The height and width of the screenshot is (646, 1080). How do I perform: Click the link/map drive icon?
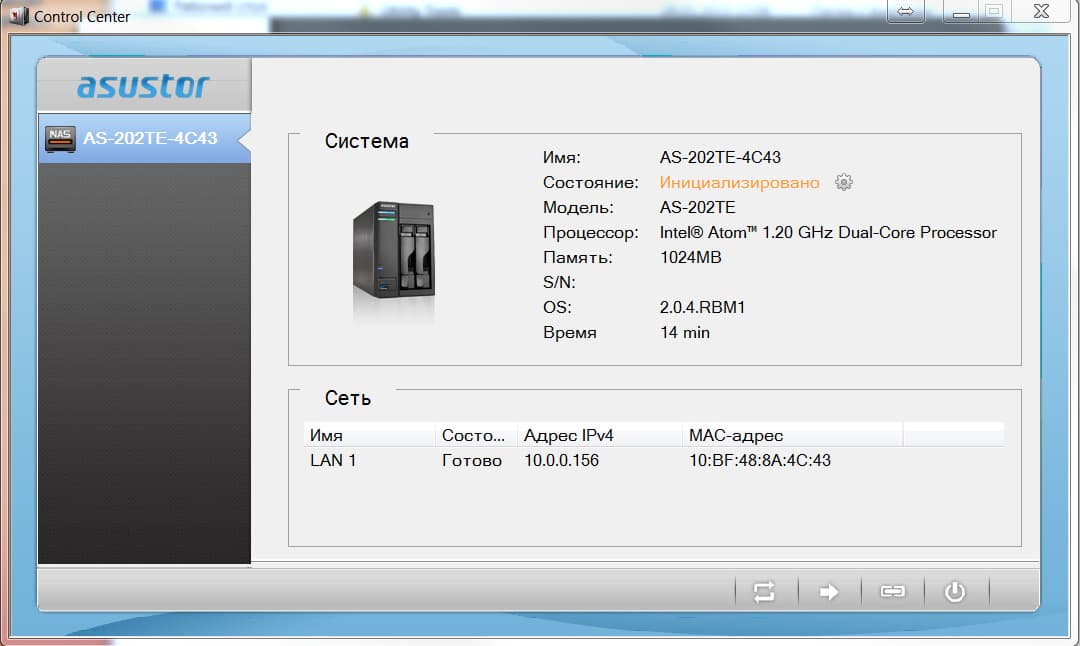[x=893, y=591]
